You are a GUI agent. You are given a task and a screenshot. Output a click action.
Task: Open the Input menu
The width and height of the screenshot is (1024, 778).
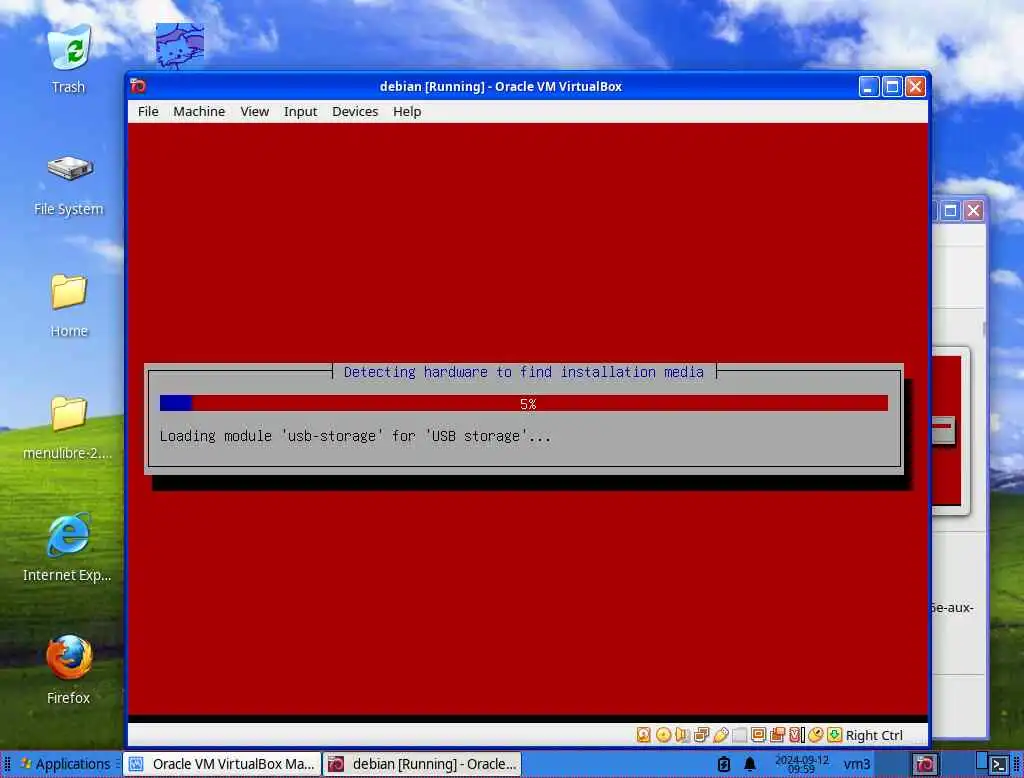tap(300, 112)
